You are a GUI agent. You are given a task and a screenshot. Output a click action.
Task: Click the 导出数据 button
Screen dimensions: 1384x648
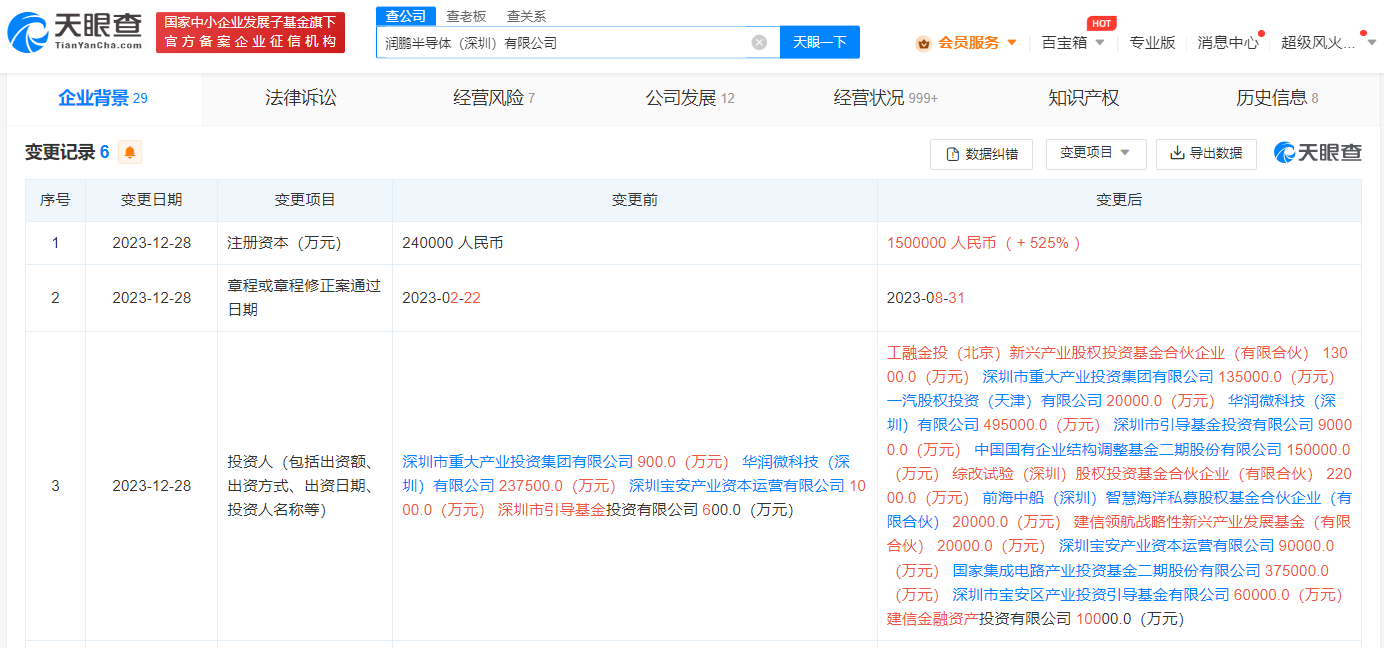[1206, 153]
